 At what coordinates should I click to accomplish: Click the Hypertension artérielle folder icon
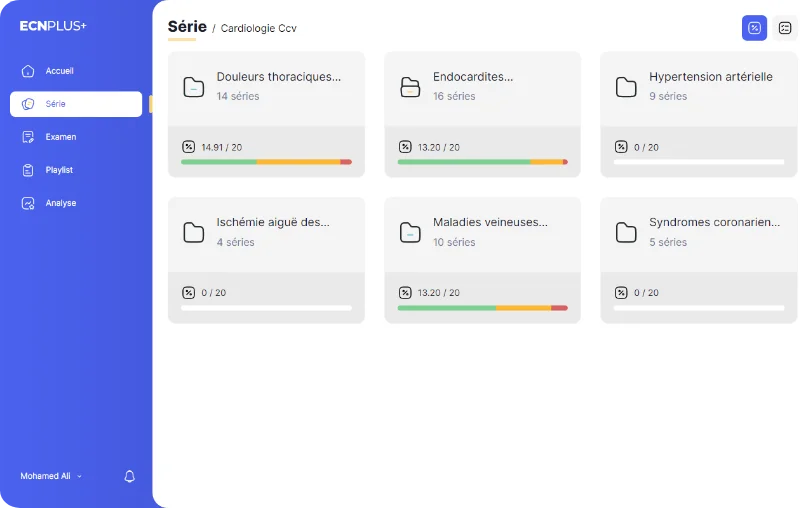tap(626, 87)
